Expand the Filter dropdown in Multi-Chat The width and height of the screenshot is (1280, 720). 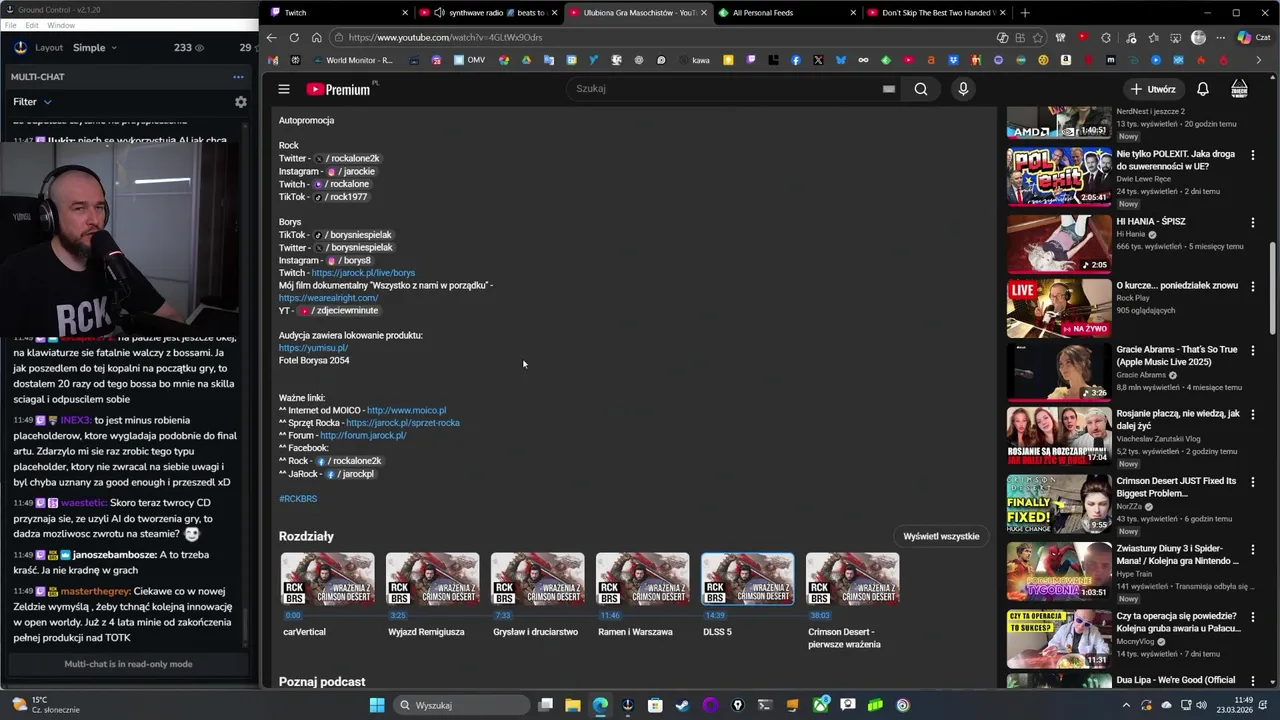(32, 101)
